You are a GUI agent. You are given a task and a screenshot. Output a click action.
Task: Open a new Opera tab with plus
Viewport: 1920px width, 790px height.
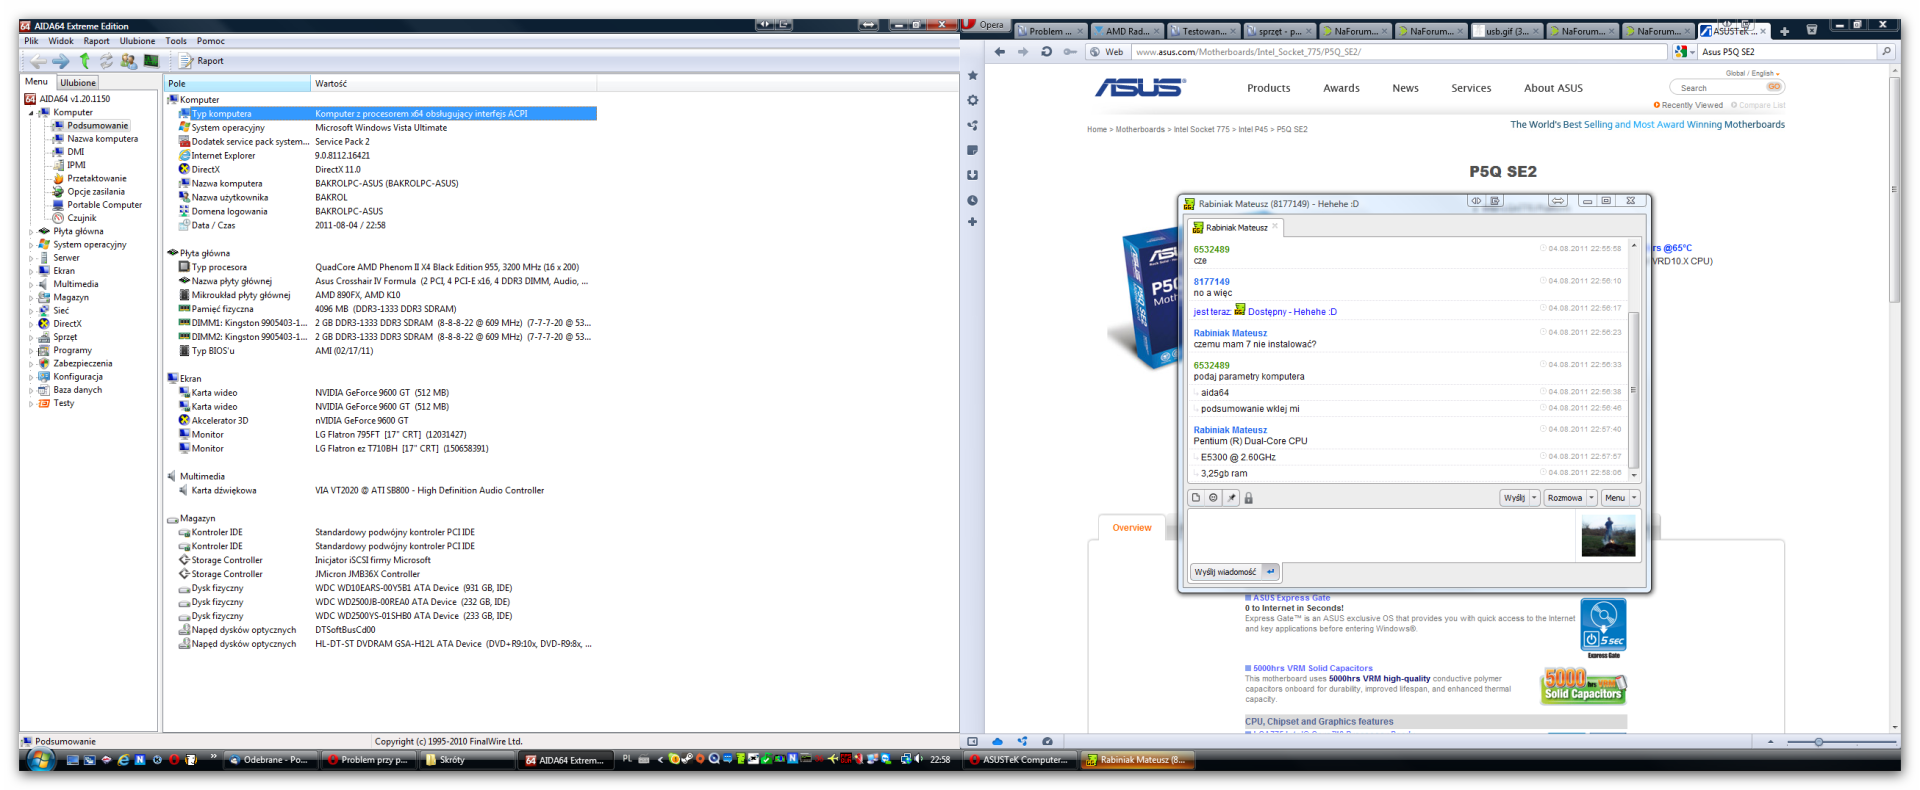pyautogui.click(x=1784, y=31)
